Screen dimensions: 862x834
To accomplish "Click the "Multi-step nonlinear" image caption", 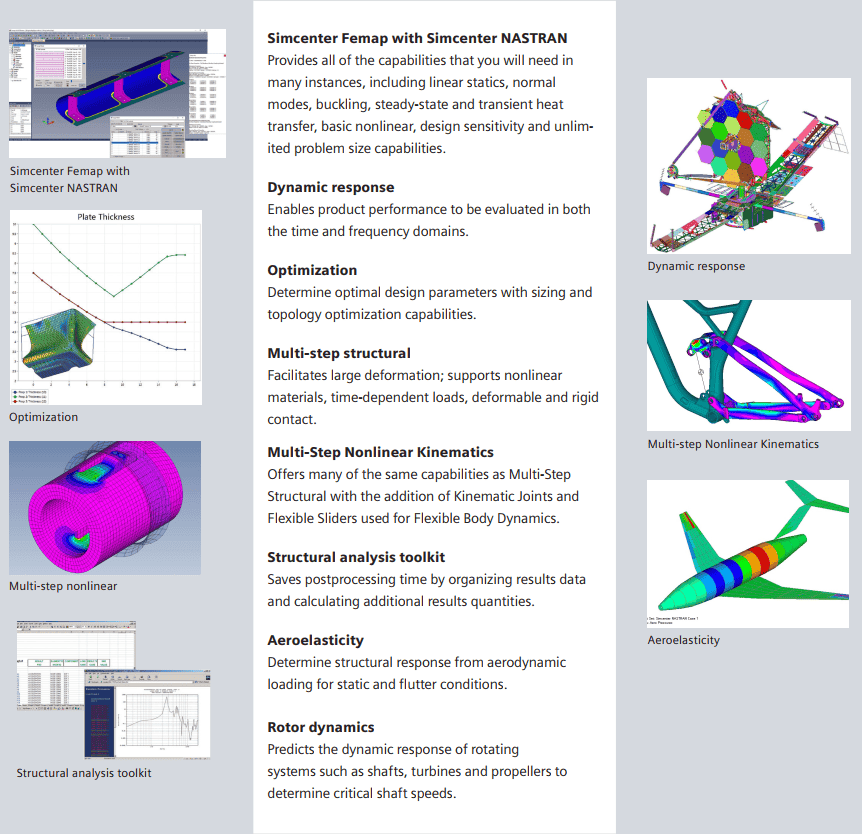I will tap(63, 586).
